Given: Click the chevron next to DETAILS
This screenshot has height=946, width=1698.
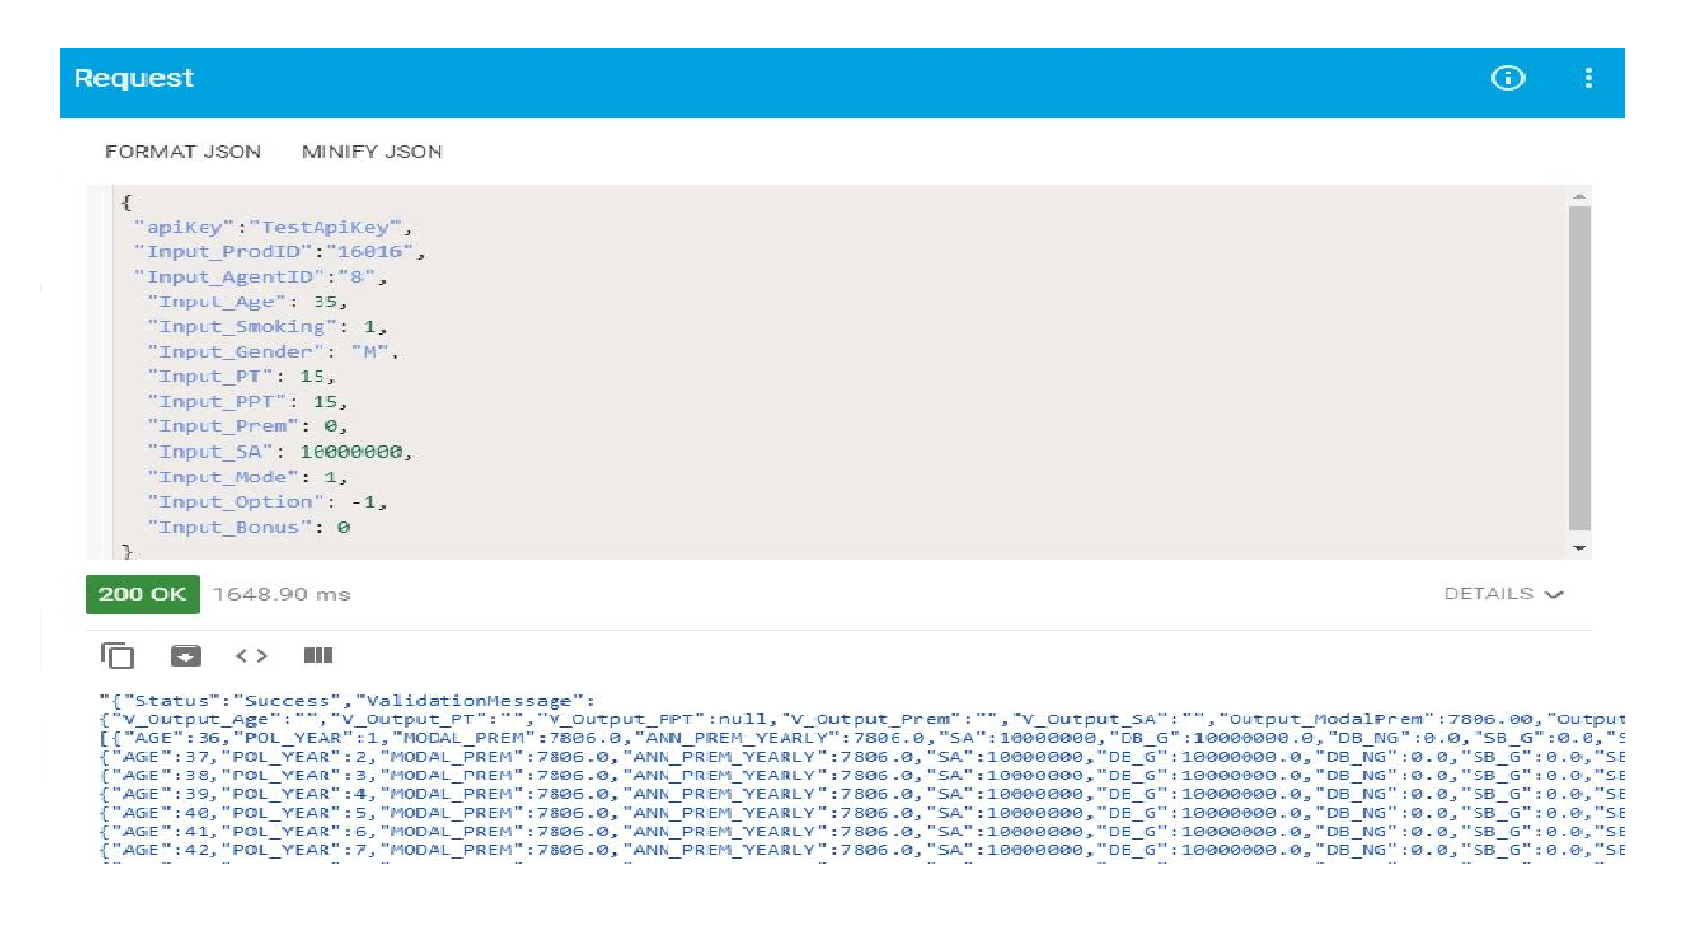Looking at the screenshot, I should coord(1554,594).
